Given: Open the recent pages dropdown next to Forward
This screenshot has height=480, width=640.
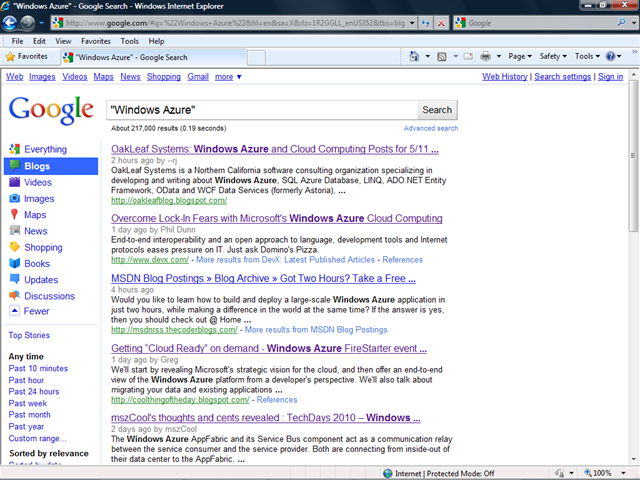Looking at the screenshot, I should point(41,23).
